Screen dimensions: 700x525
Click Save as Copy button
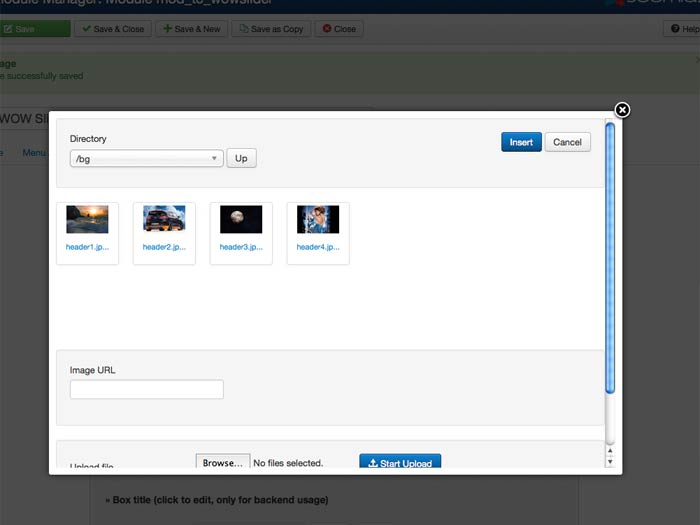coord(271,29)
